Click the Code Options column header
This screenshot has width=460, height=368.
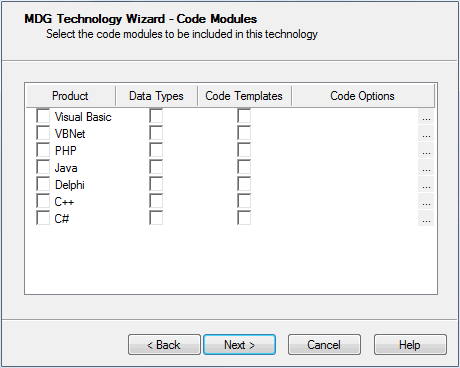point(363,96)
